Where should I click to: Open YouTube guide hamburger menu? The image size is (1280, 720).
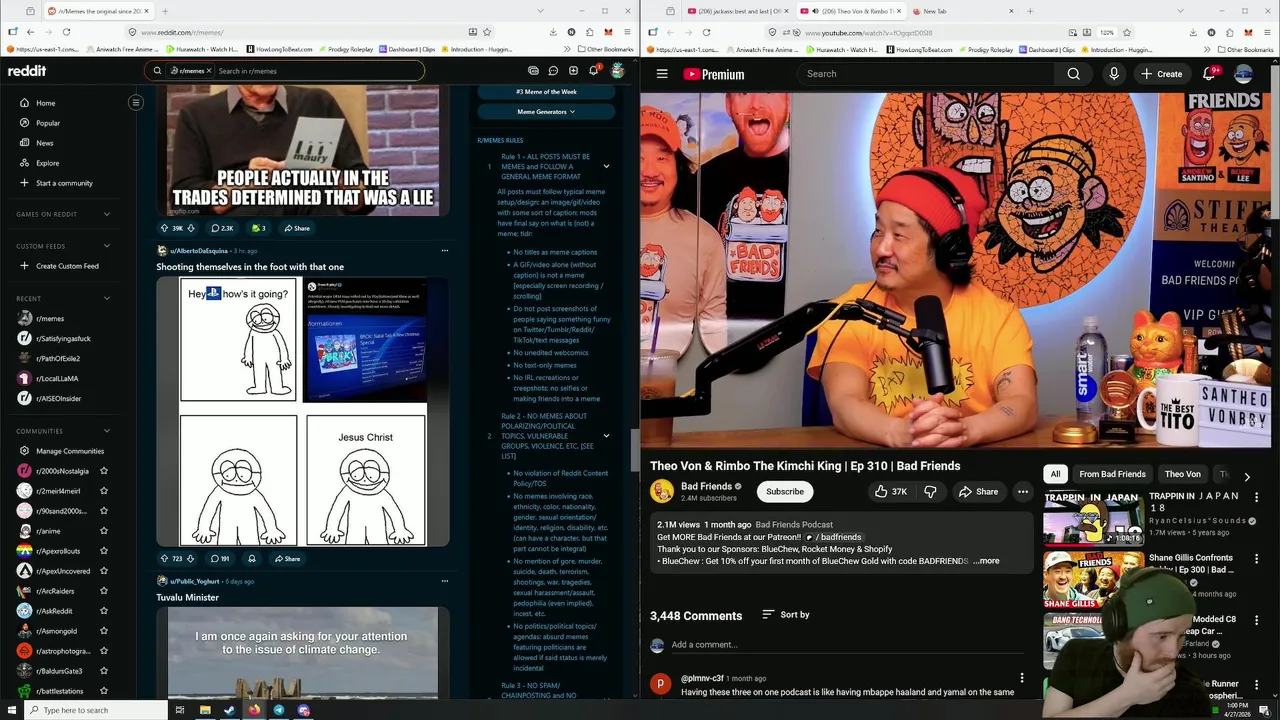tap(662, 74)
